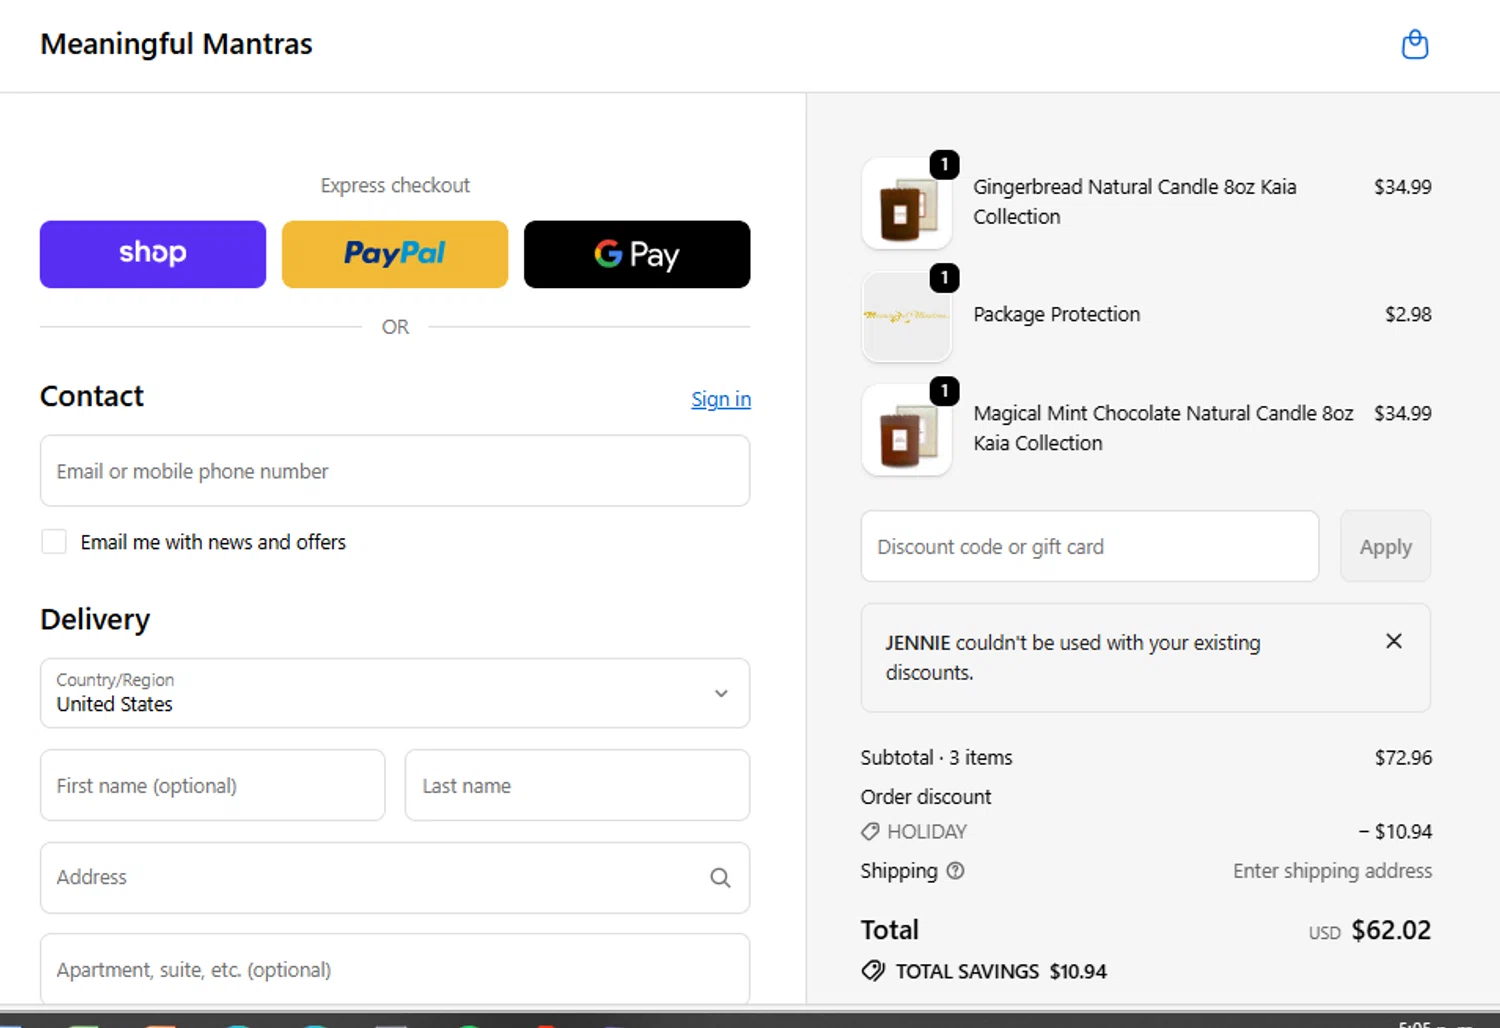Screen dimensions: 1500x1028
Task: Focus the Email or mobile phone field
Action: pos(395,471)
